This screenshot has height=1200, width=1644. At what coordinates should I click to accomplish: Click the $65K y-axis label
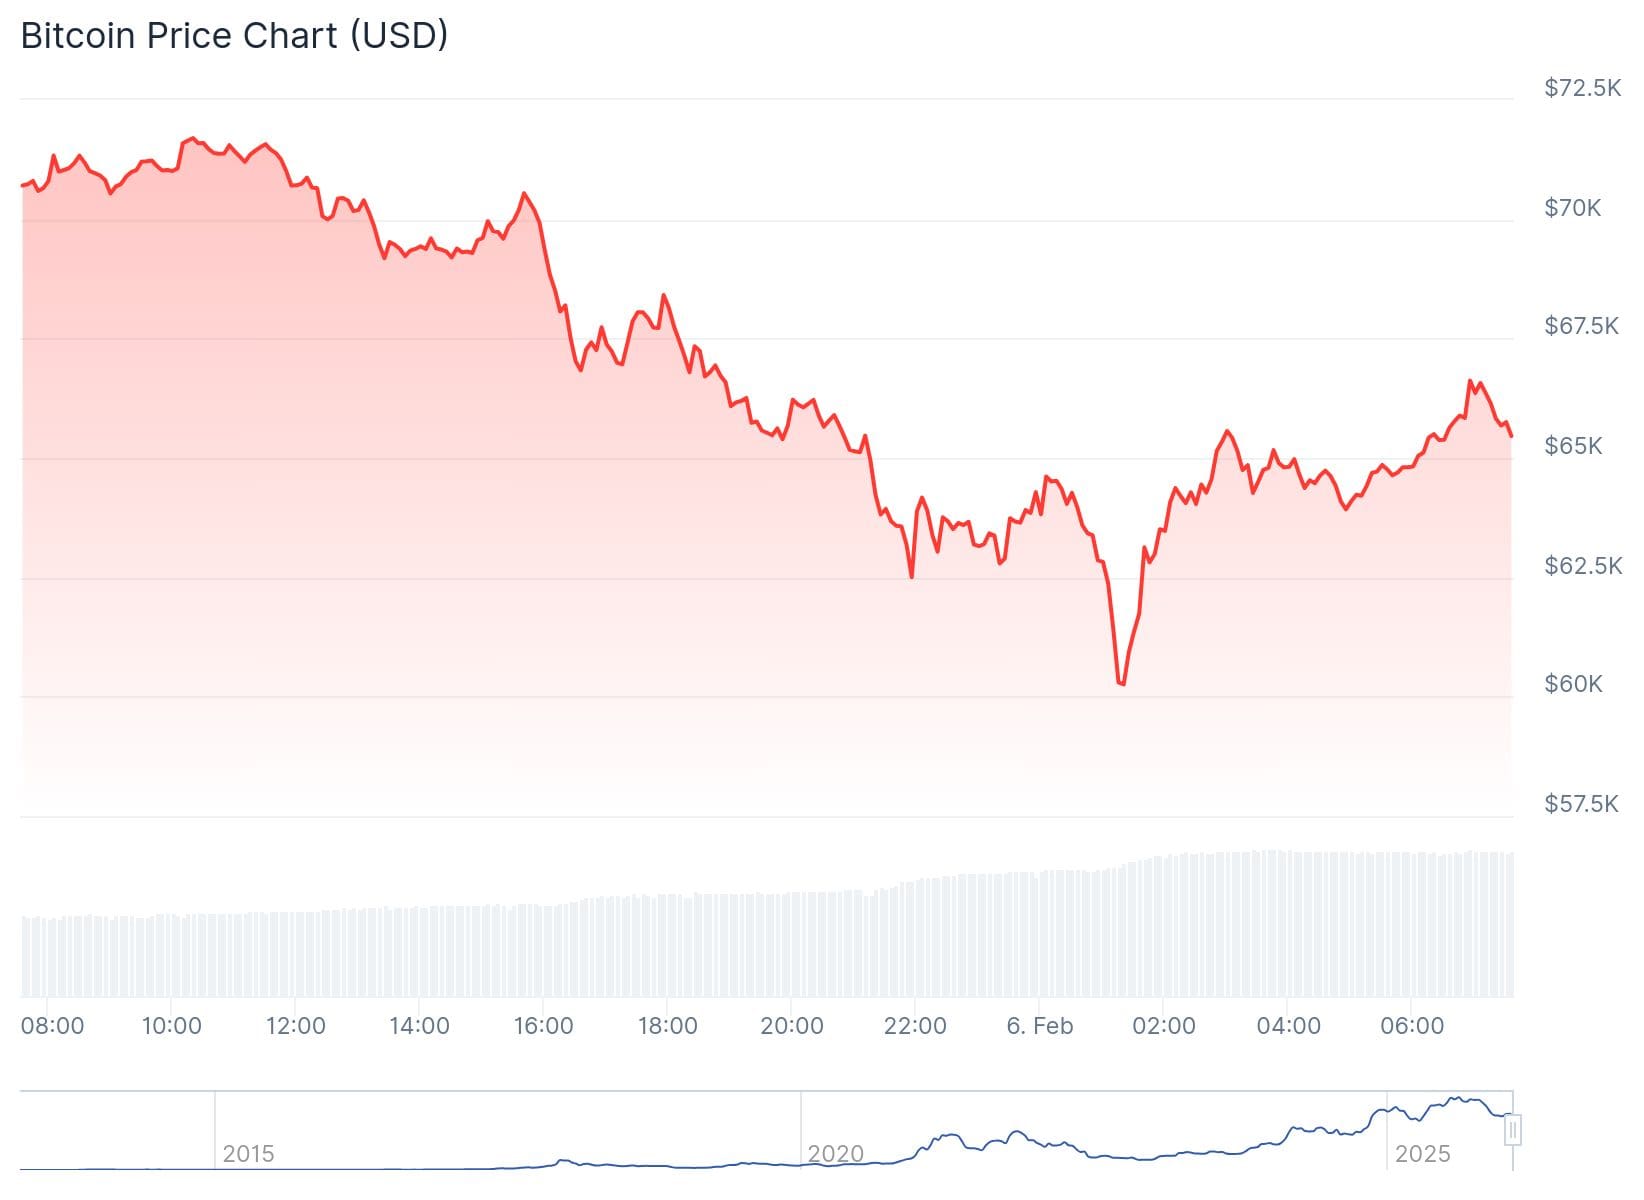pyautogui.click(x=1573, y=446)
